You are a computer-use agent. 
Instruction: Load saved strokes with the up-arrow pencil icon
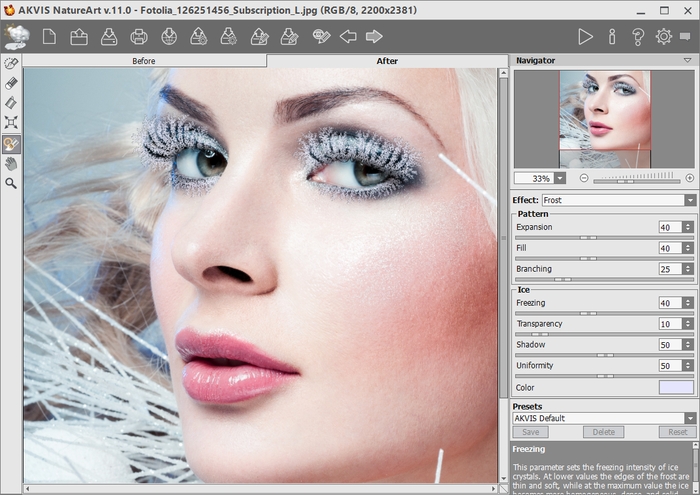coord(259,37)
